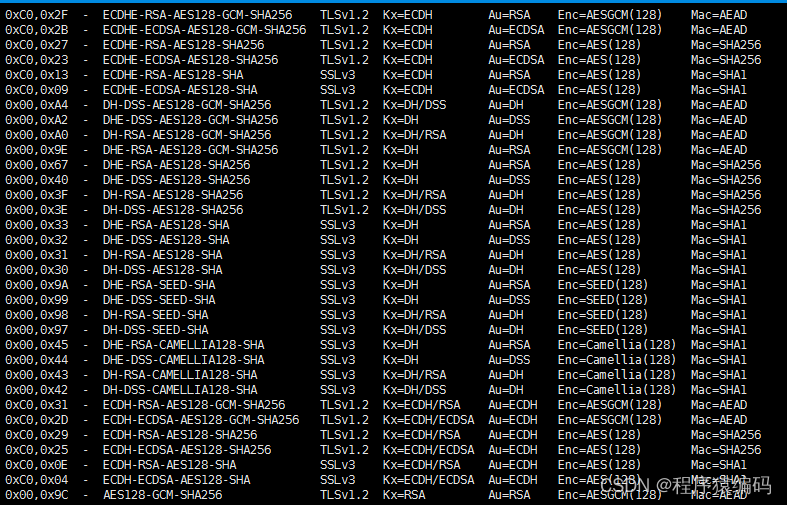Click cipher DH-DSS-CAMELLIA128-SHA
Screen dimensions: 787x505
pos(180,390)
